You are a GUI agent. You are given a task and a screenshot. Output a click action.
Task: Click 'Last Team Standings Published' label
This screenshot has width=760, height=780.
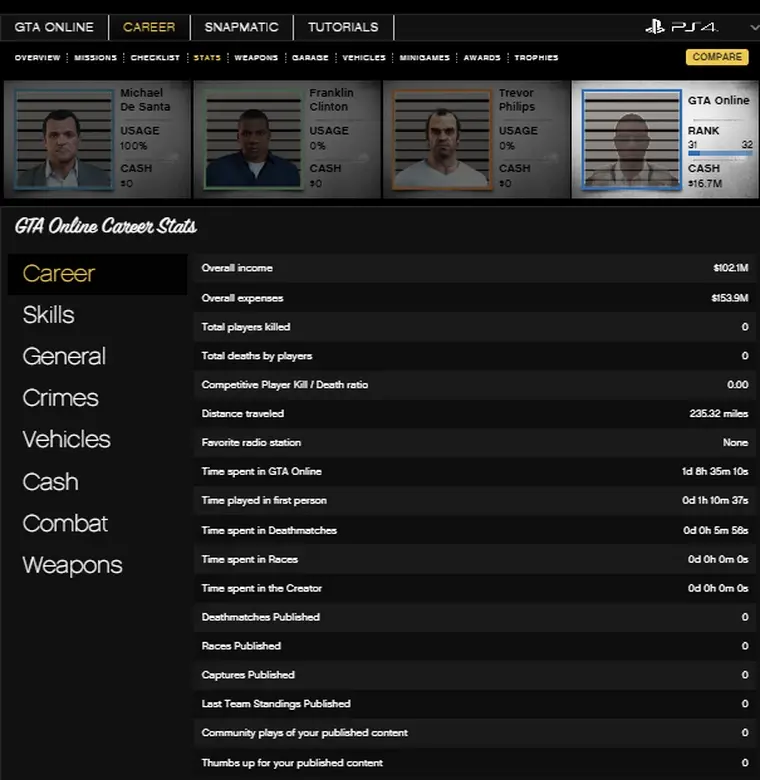pos(276,703)
